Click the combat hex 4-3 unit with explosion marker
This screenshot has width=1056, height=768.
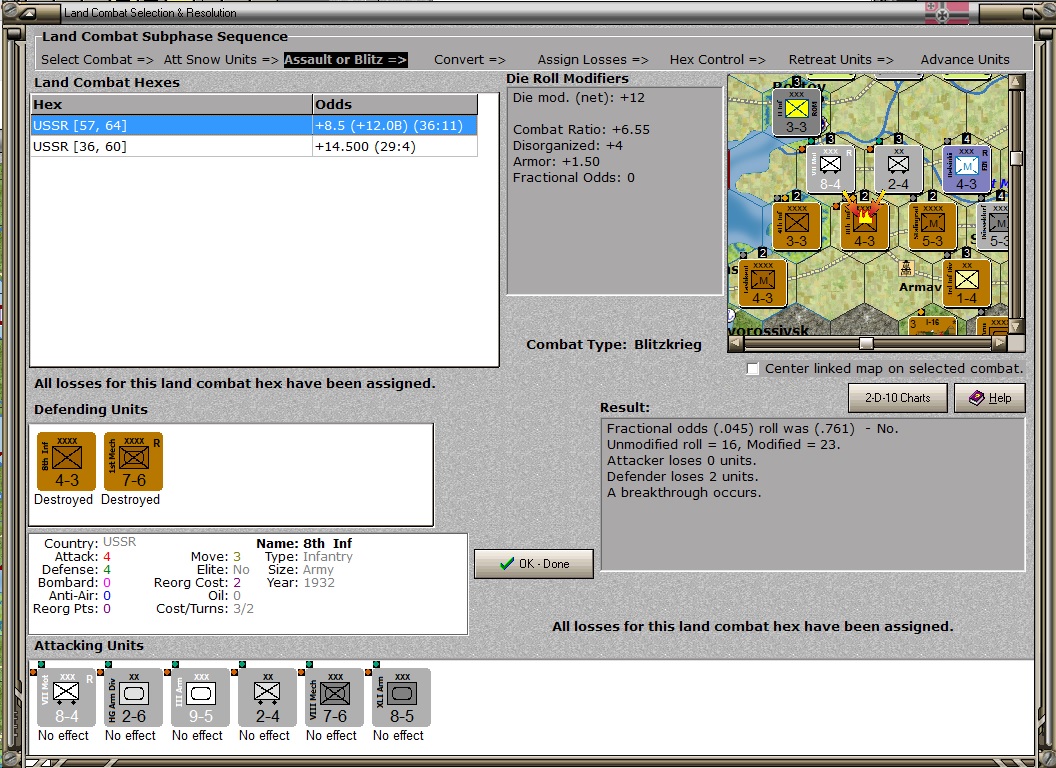[864, 226]
